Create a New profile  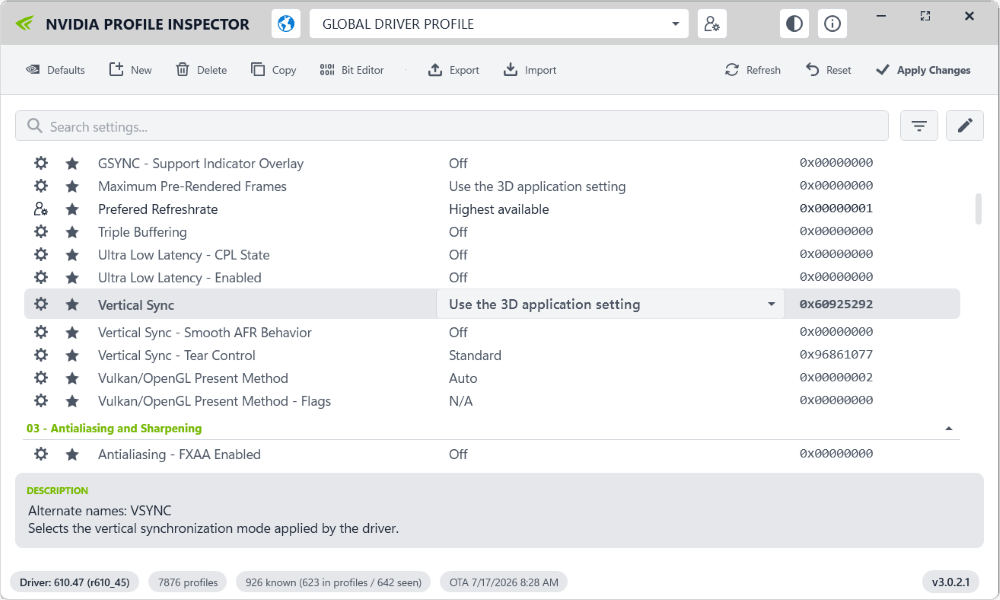[130, 70]
